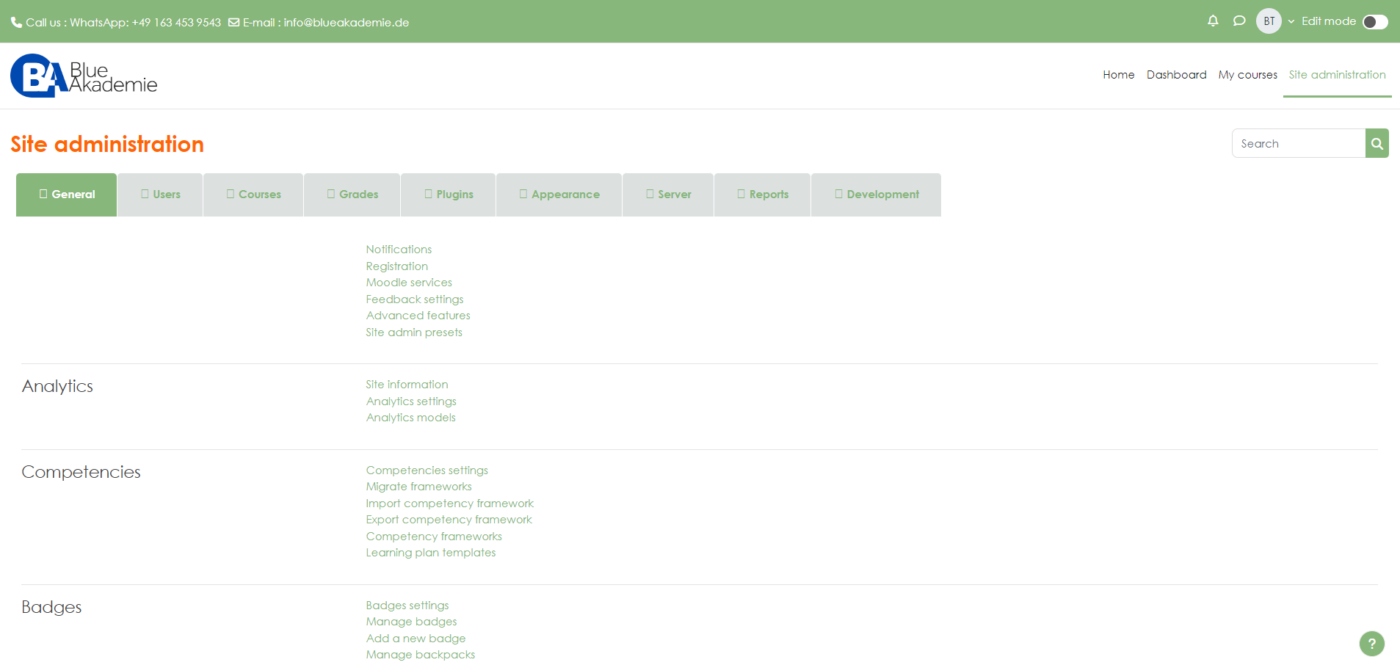Click the Site administration page heading
The image size is (1400, 665).
pyautogui.click(x=107, y=144)
